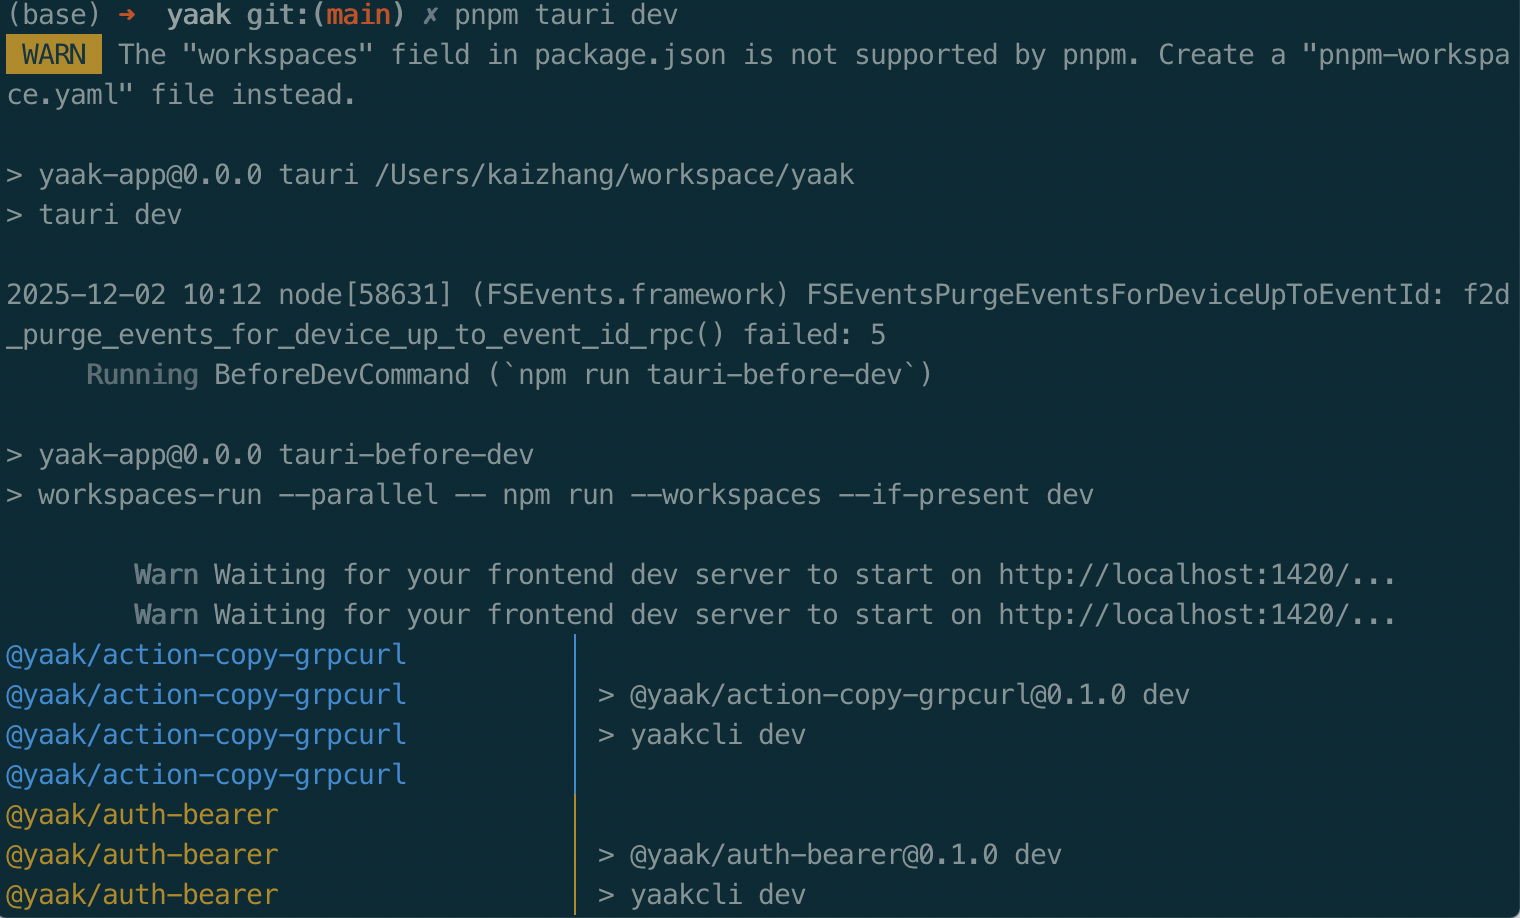Click path '/Users/kaizhang/workspace/yaak'

pyautogui.click(x=614, y=175)
